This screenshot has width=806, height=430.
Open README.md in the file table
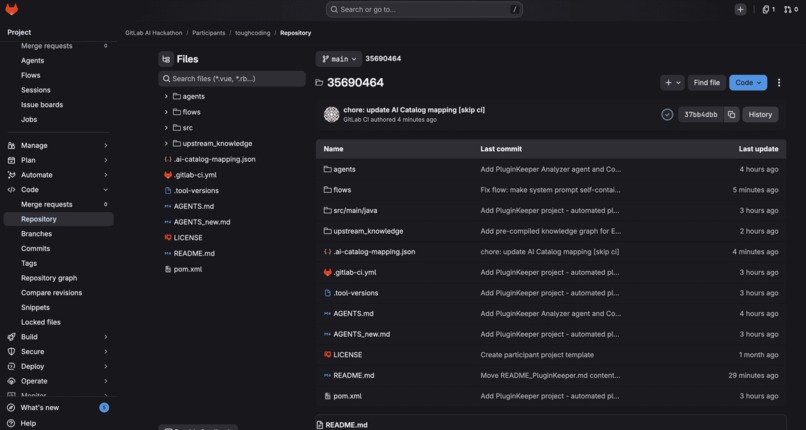(x=354, y=376)
